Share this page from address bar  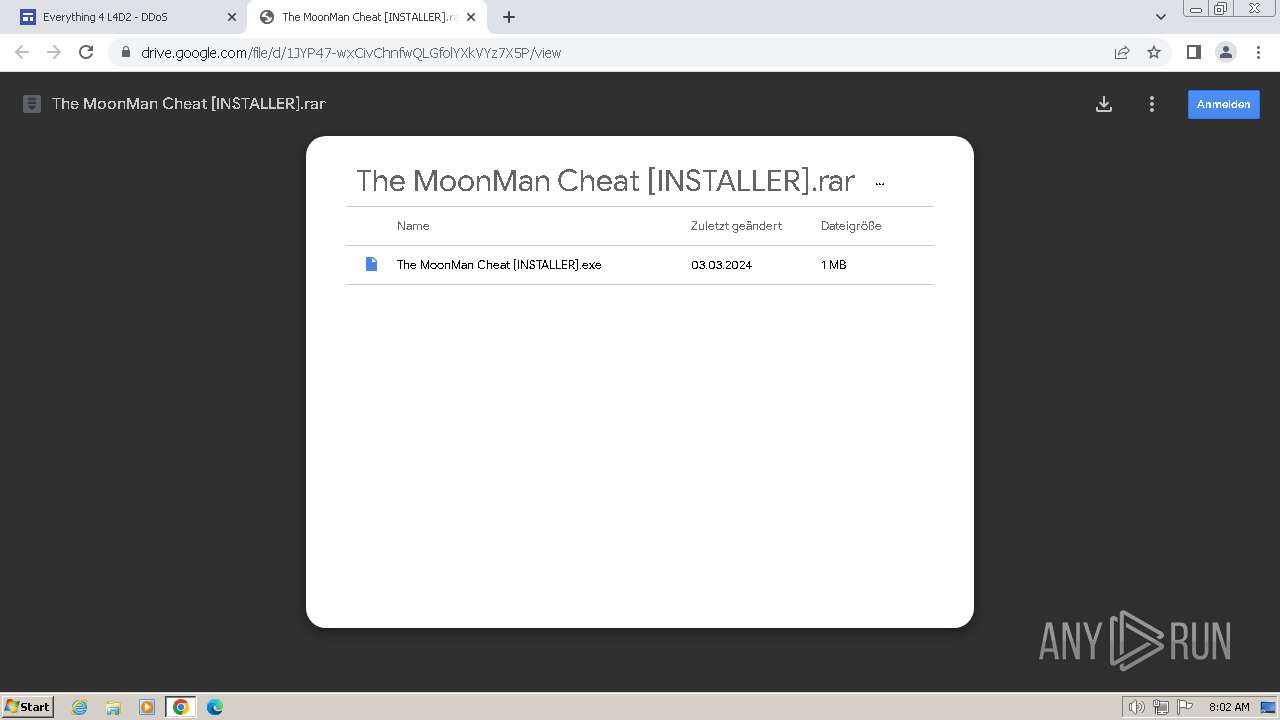click(x=1122, y=52)
